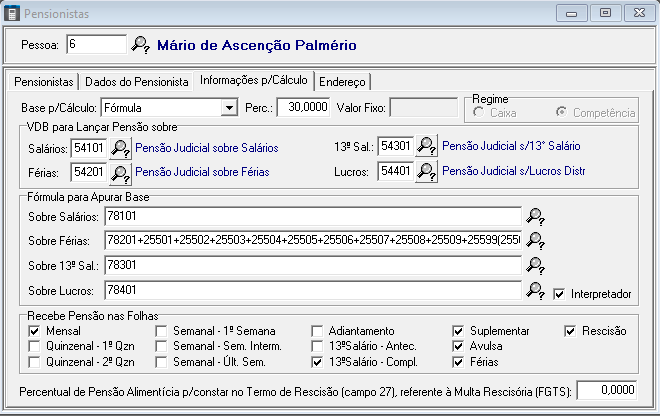This screenshot has height=416, width=660.
Task: Uncheck 13ºSalário - Compl. checkbox
Action: coord(317,362)
